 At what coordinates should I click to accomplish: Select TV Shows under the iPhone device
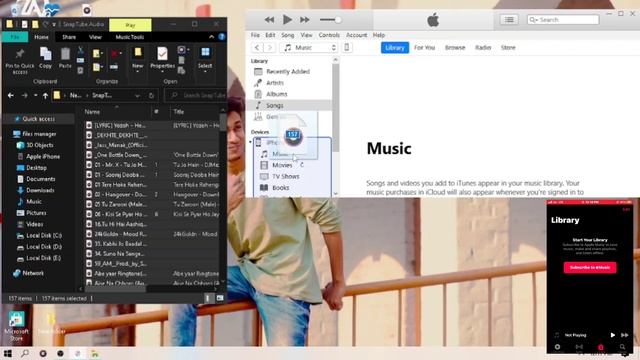pyautogui.click(x=286, y=176)
